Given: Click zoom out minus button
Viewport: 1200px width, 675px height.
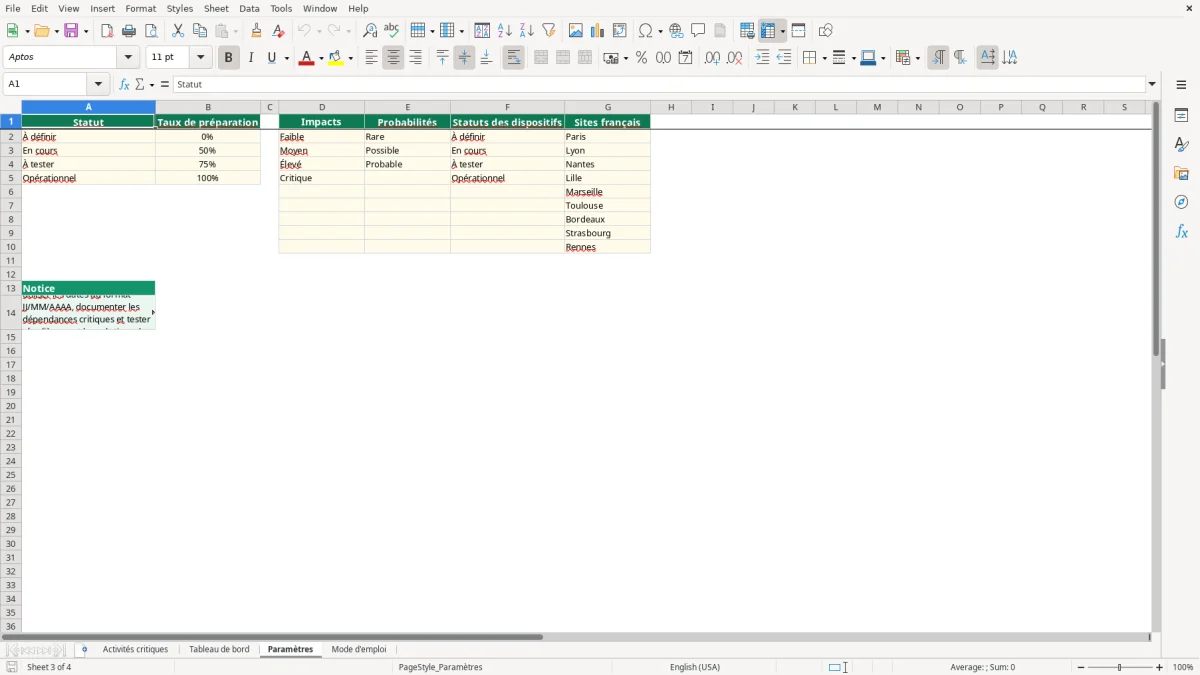Looking at the screenshot, I should [1081, 667].
